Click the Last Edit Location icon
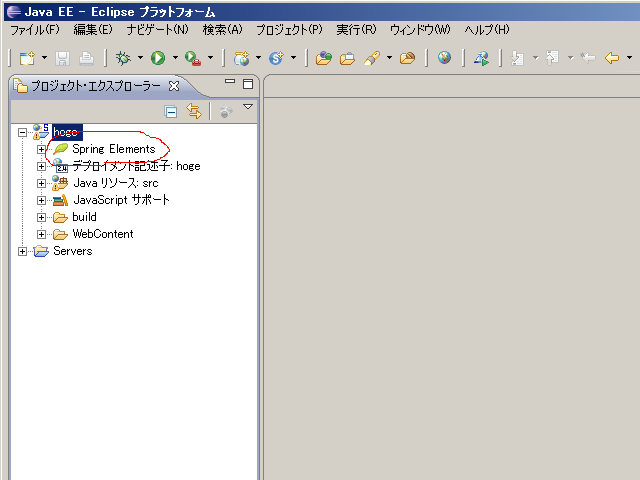 [x=588, y=58]
